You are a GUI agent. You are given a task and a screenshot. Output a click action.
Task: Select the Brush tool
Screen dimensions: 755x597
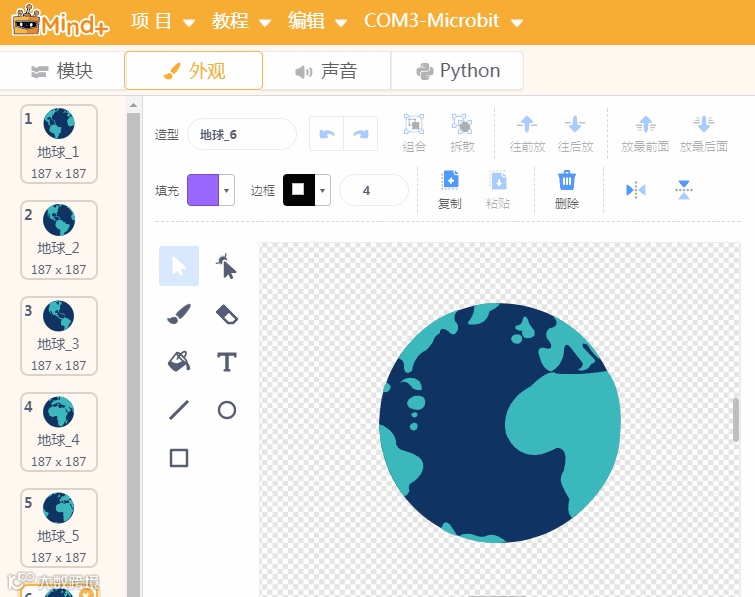179,314
